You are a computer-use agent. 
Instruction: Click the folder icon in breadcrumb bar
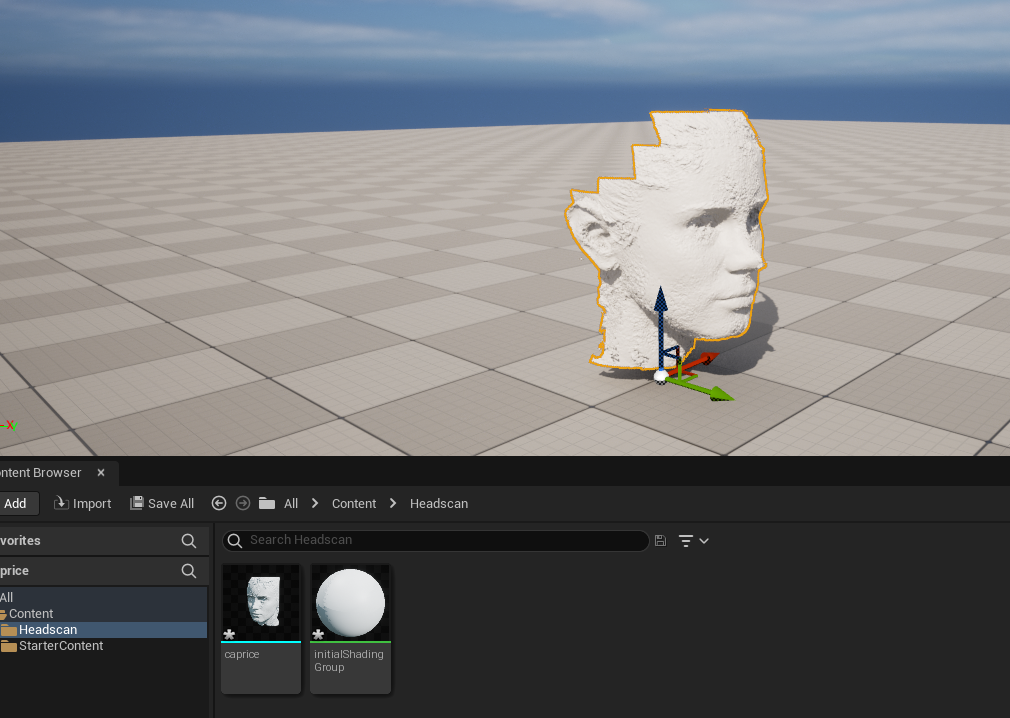pos(267,503)
